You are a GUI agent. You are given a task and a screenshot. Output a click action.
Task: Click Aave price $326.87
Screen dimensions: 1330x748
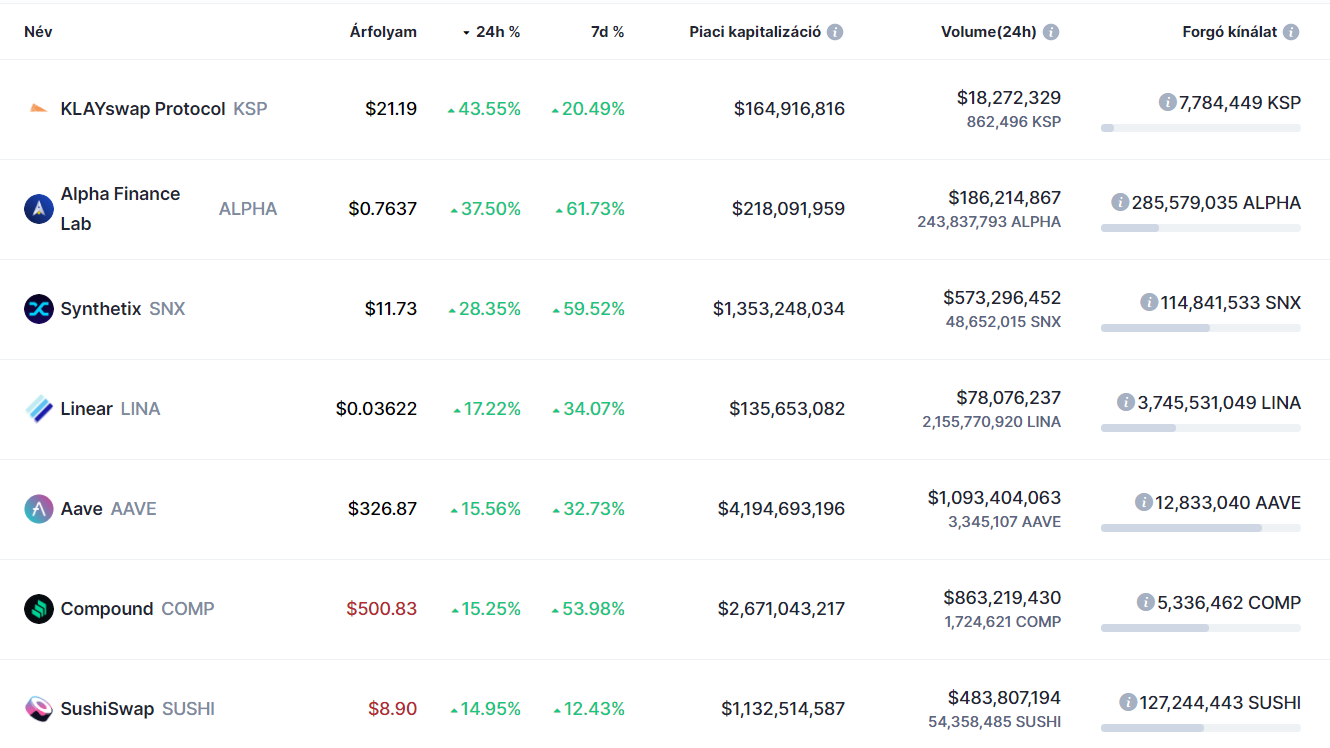383,509
